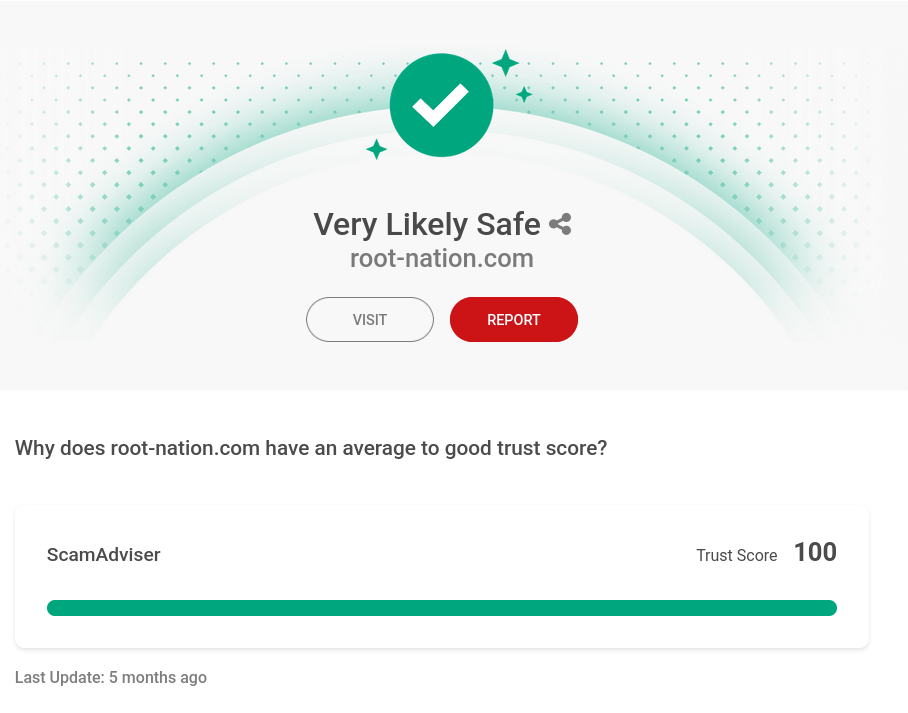Select the Very Likely Safe heading
Screen dimensions: 908x713
coord(427,224)
